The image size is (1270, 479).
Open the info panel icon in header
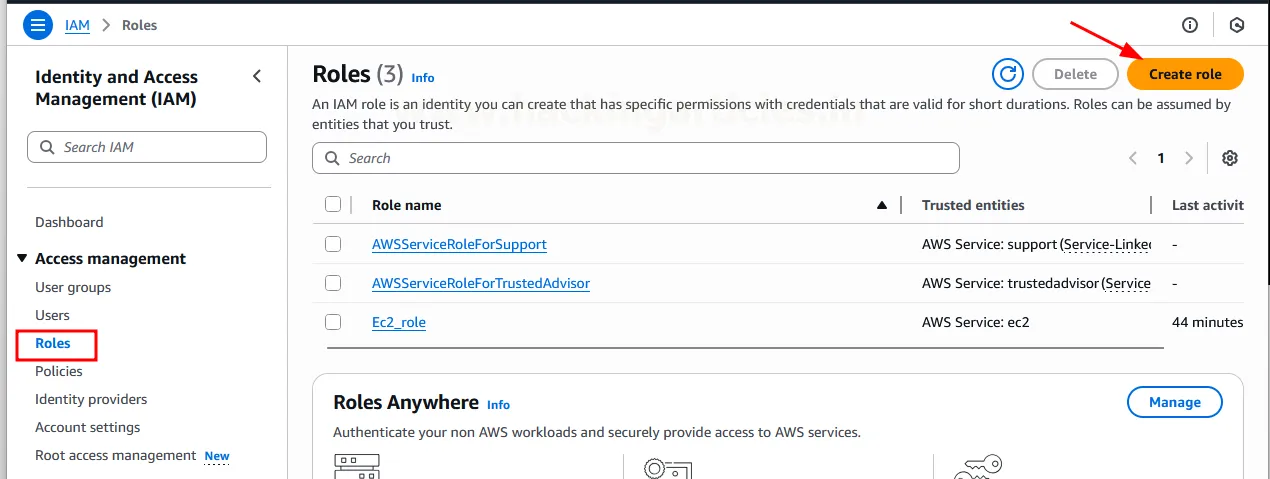click(x=1190, y=25)
